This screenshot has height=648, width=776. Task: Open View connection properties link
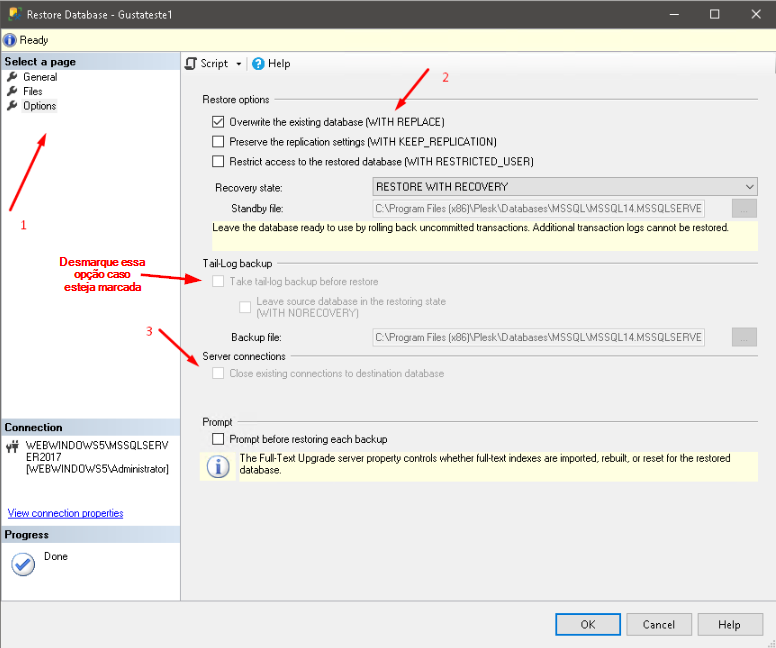click(65, 513)
